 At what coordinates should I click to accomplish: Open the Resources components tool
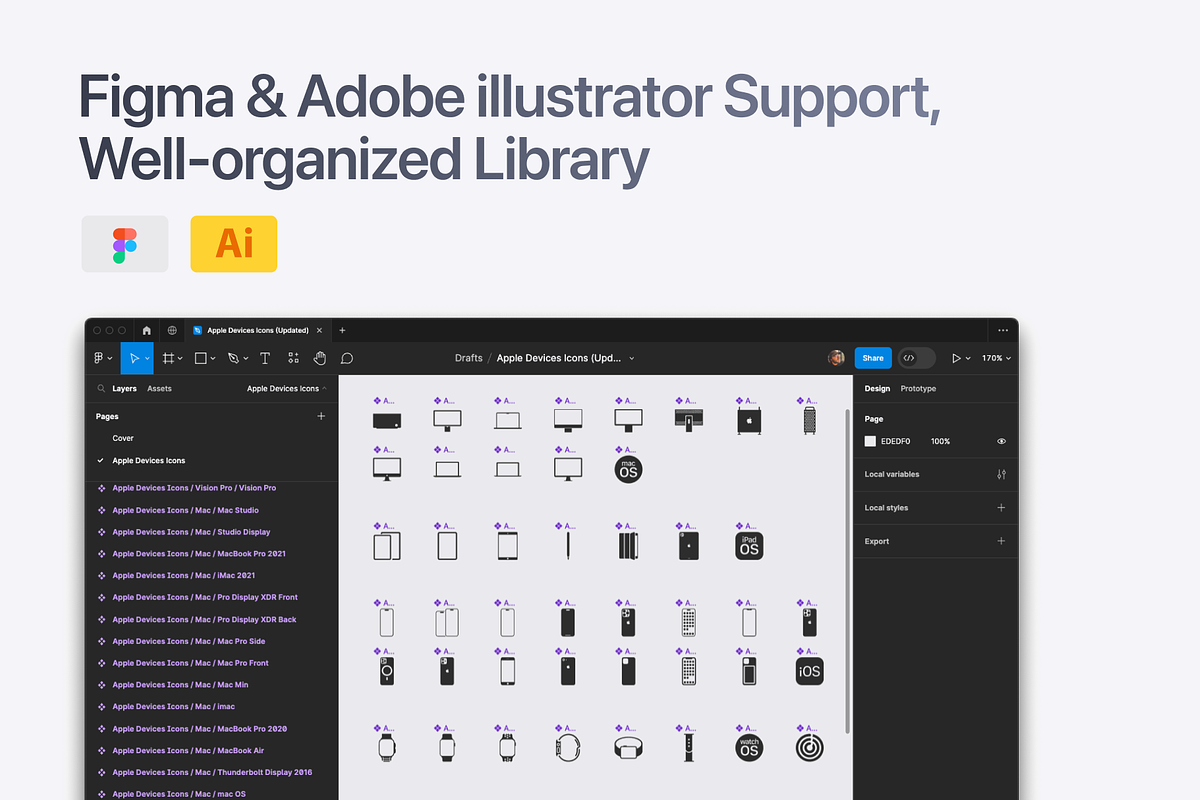(x=293, y=358)
